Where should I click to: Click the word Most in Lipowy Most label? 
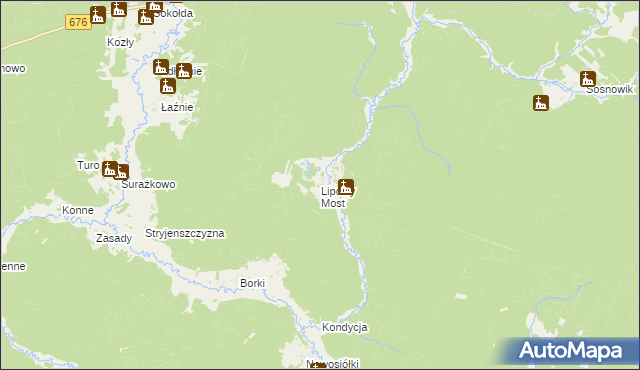tap(333, 203)
